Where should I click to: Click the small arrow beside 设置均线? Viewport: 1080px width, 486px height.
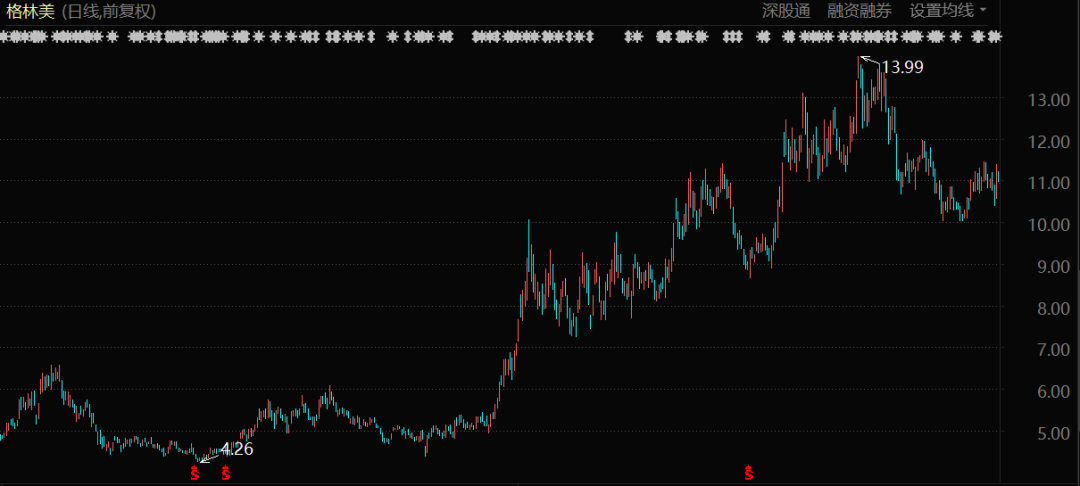click(x=983, y=11)
